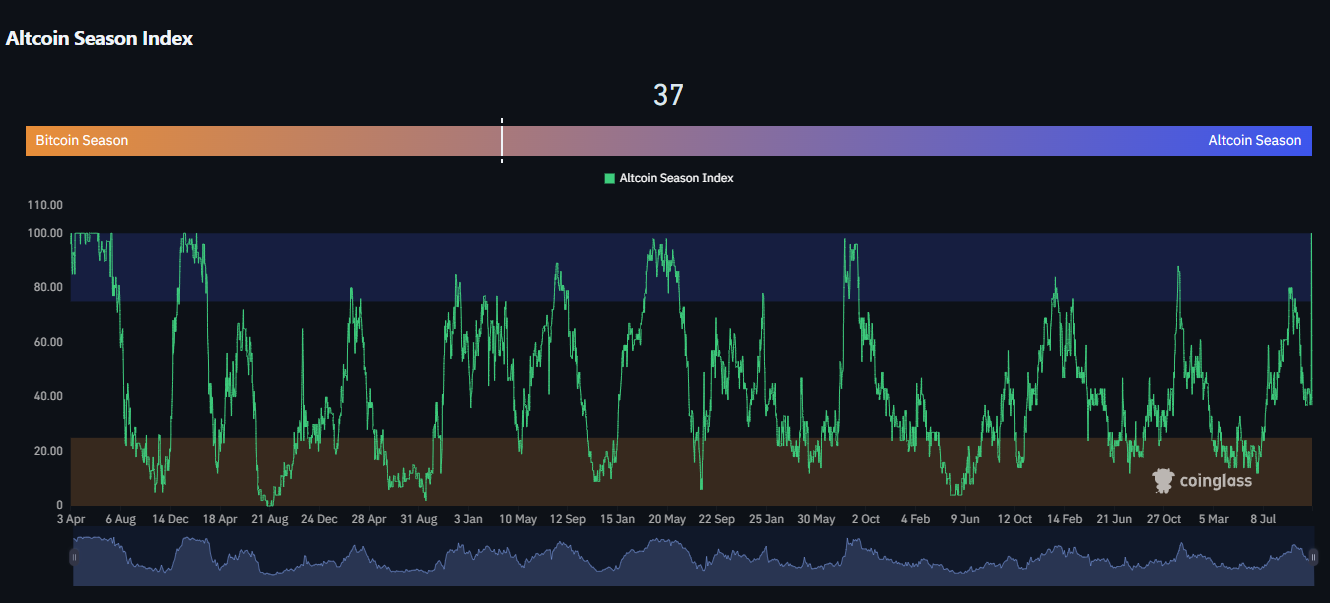Click the 20.00 y-axis label
The image size is (1330, 603).
[47, 451]
